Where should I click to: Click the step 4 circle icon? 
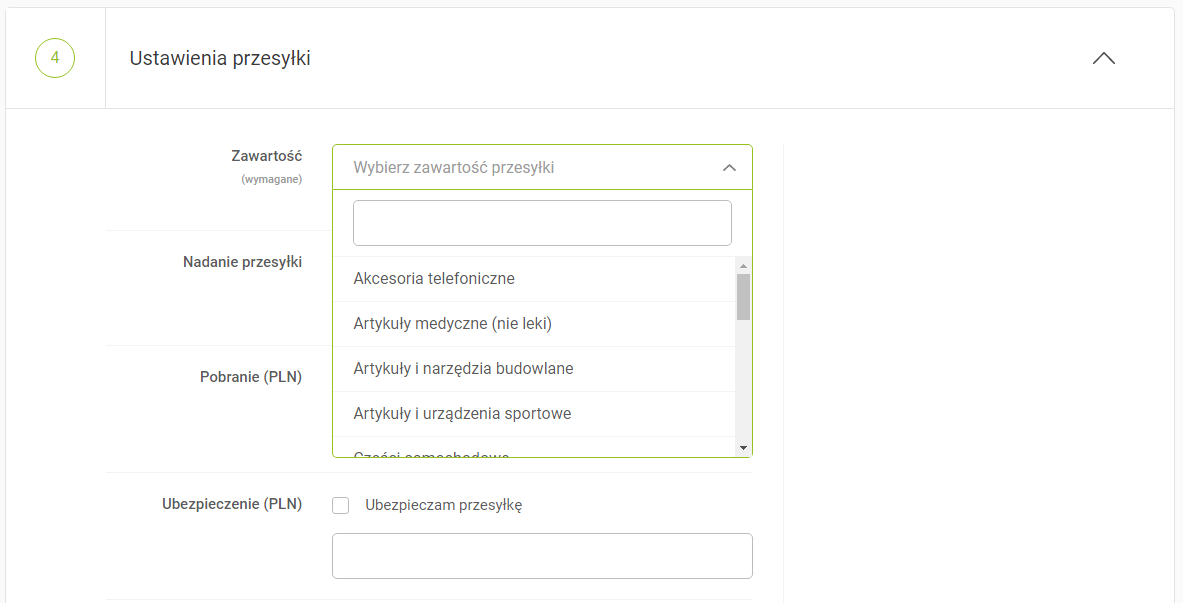point(55,58)
